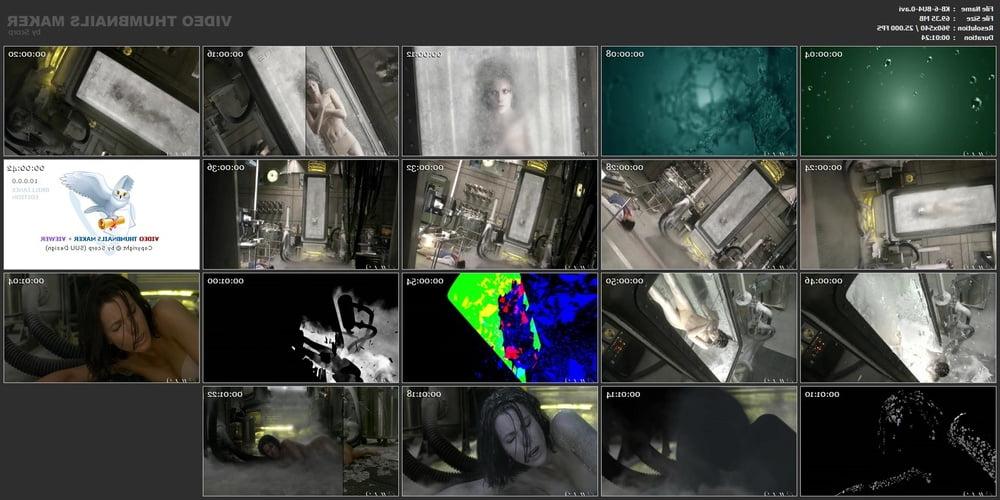Select the green bubbles thumbnail at 00:00:04
The height and width of the screenshot is (500, 1000).
pyautogui.click(x=897, y=101)
